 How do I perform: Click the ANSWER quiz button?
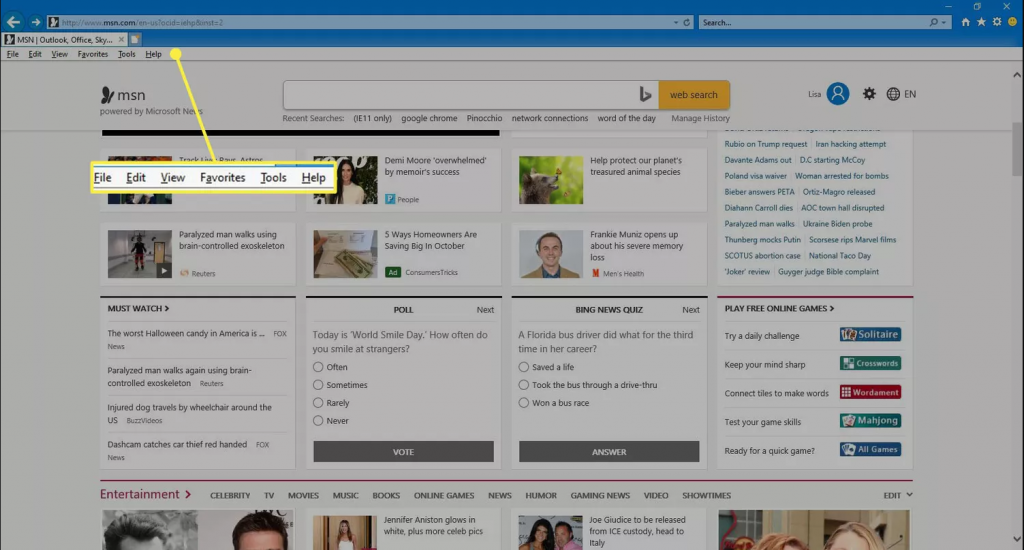(x=609, y=451)
